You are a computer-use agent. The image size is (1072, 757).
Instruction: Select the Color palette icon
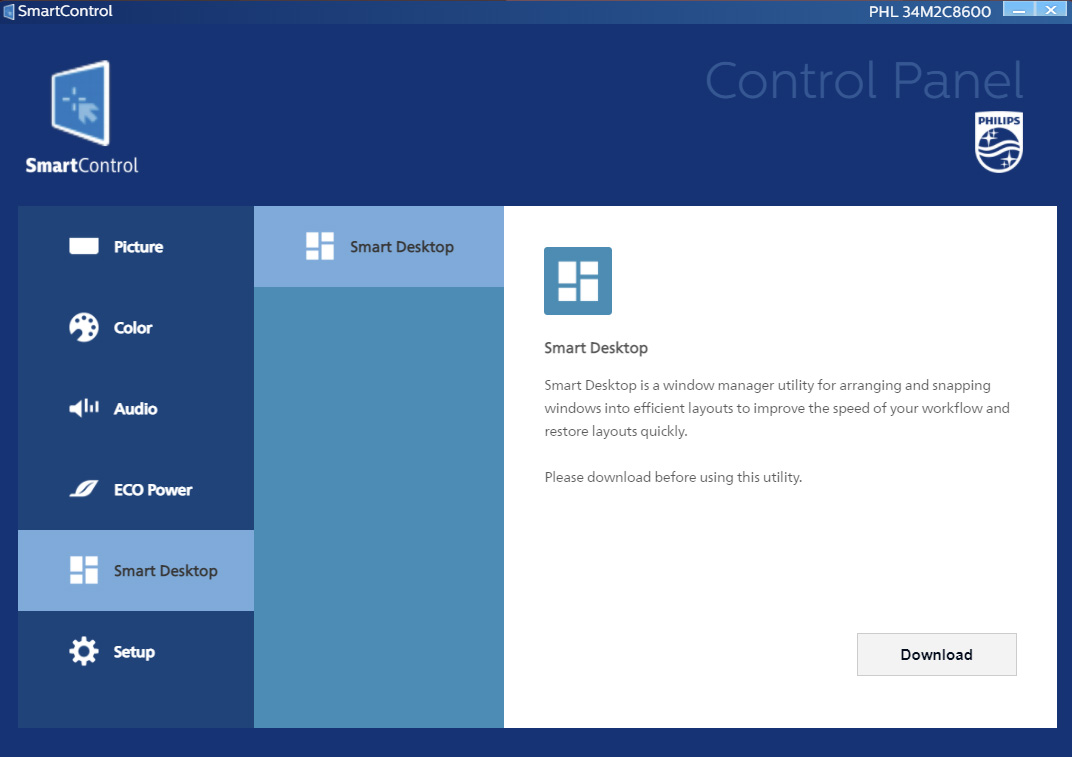tap(83, 328)
